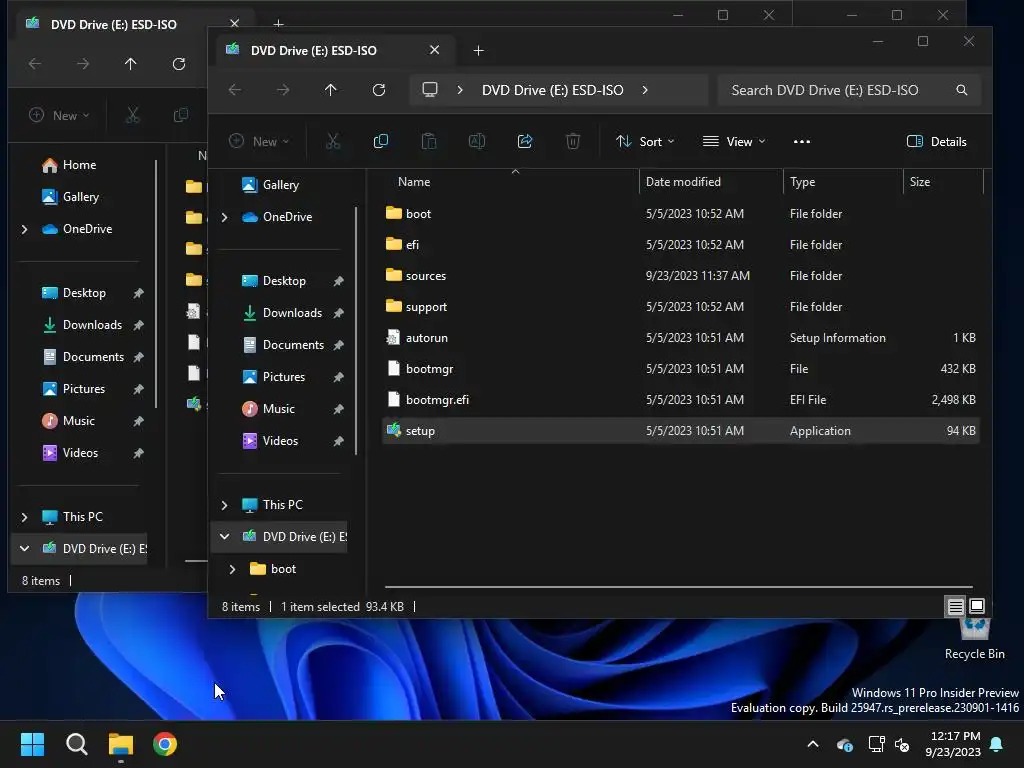The height and width of the screenshot is (768, 1024).
Task: Click DVD Drive (E:) ESD-ISO breadcrumb
Action: tap(552, 90)
